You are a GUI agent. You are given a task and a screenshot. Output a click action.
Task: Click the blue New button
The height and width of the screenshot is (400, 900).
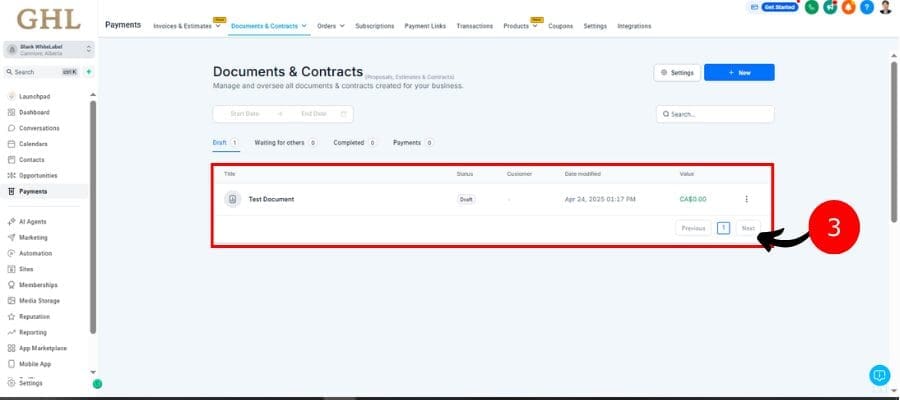[739, 72]
